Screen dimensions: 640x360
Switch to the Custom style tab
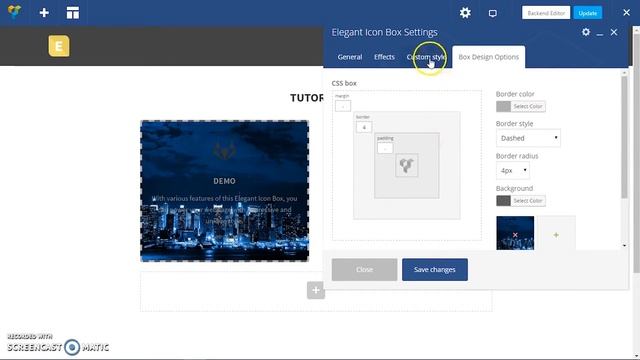point(426,57)
